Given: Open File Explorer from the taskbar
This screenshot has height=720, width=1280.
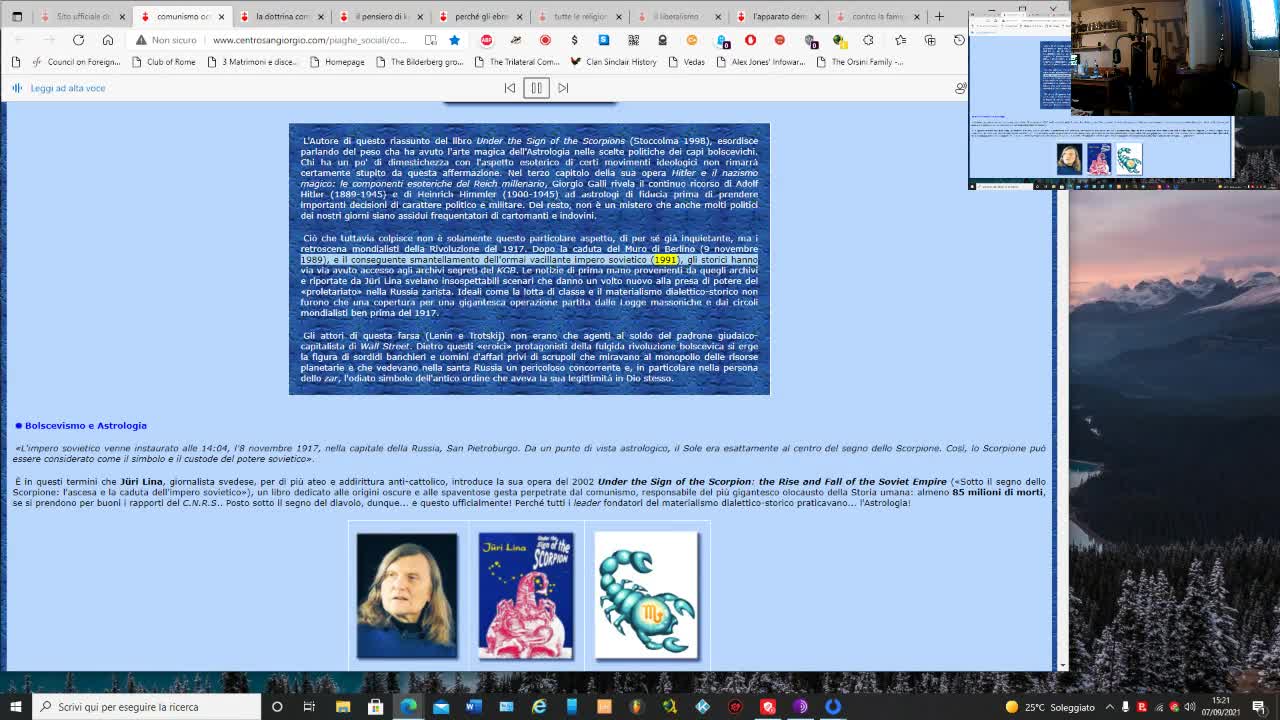Looking at the screenshot, I should (343, 707).
